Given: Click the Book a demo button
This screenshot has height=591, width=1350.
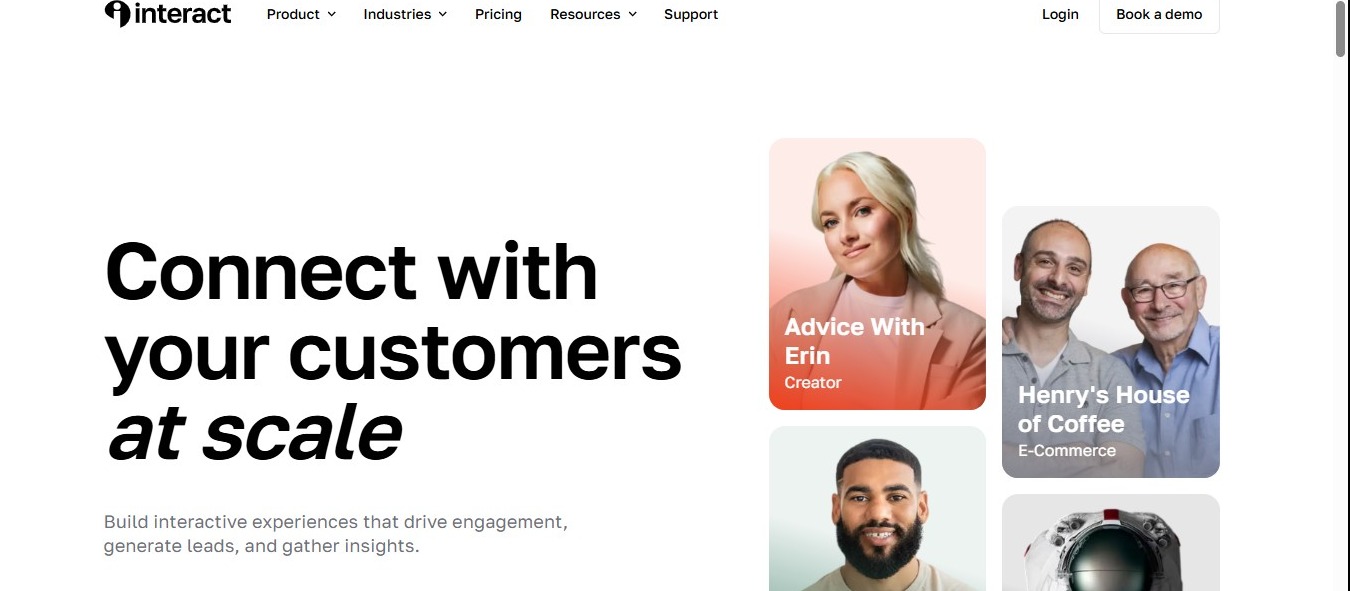Looking at the screenshot, I should (x=1159, y=14).
